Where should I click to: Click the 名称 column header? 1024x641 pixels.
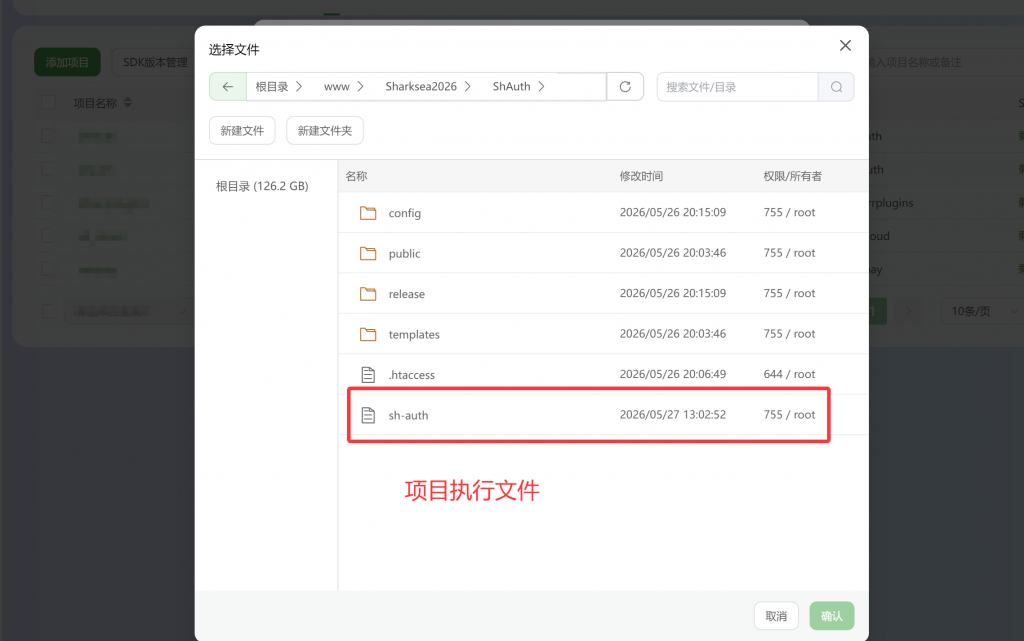[356, 176]
